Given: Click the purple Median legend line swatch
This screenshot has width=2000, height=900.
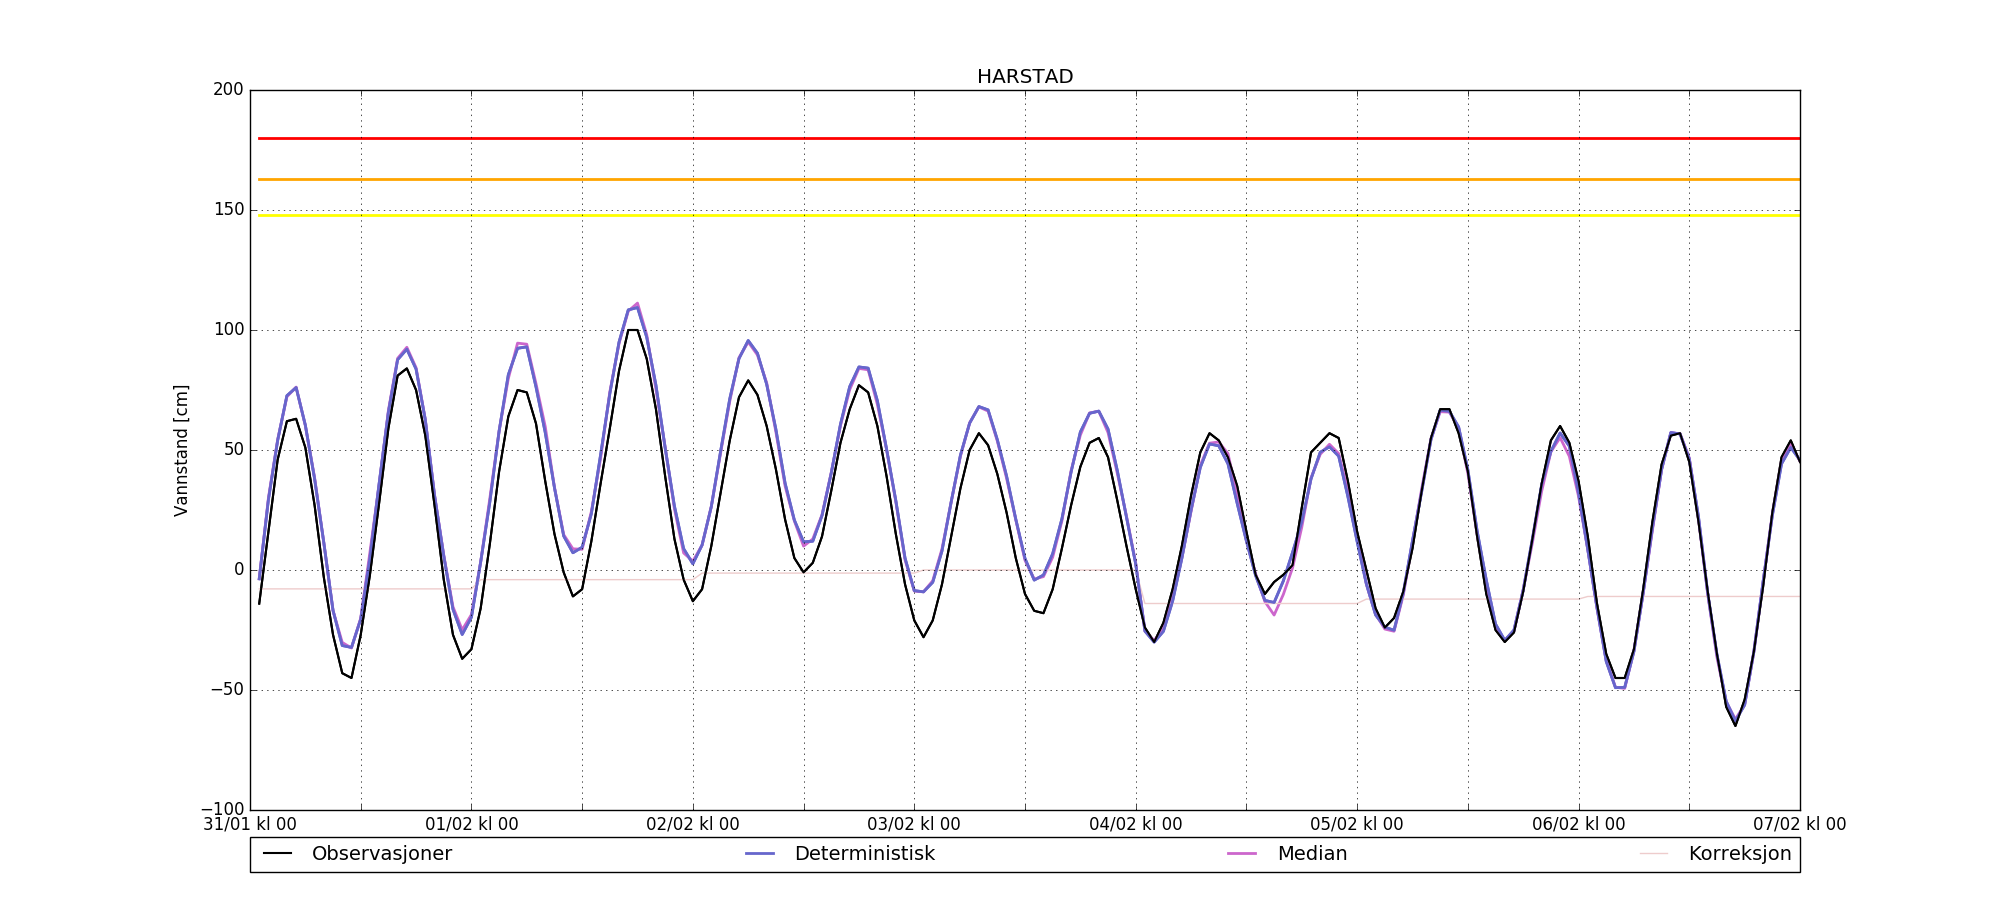Looking at the screenshot, I should tap(1242, 854).
